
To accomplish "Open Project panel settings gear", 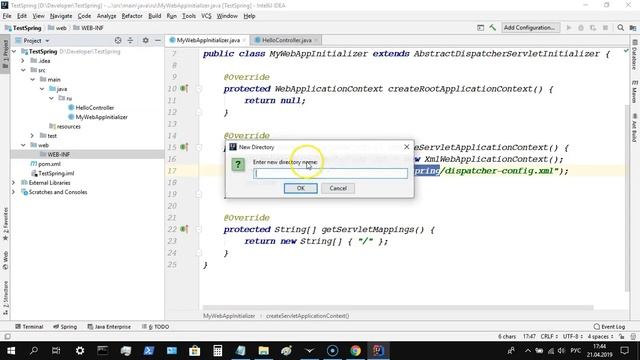I will pos(145,40).
